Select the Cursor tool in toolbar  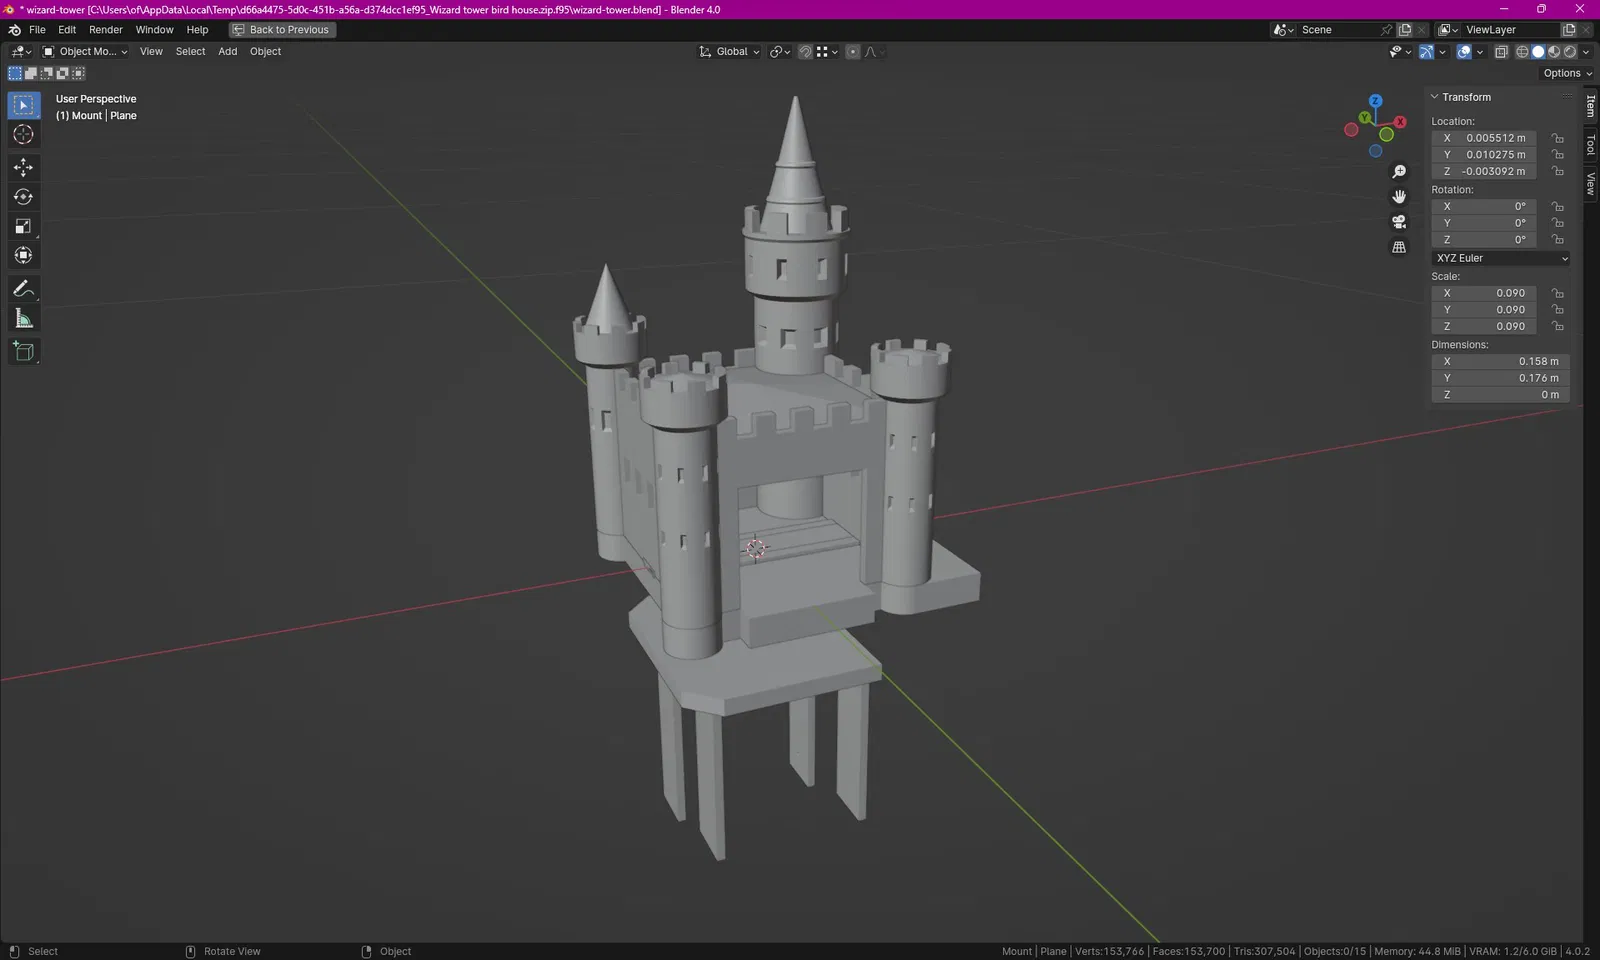click(23, 134)
